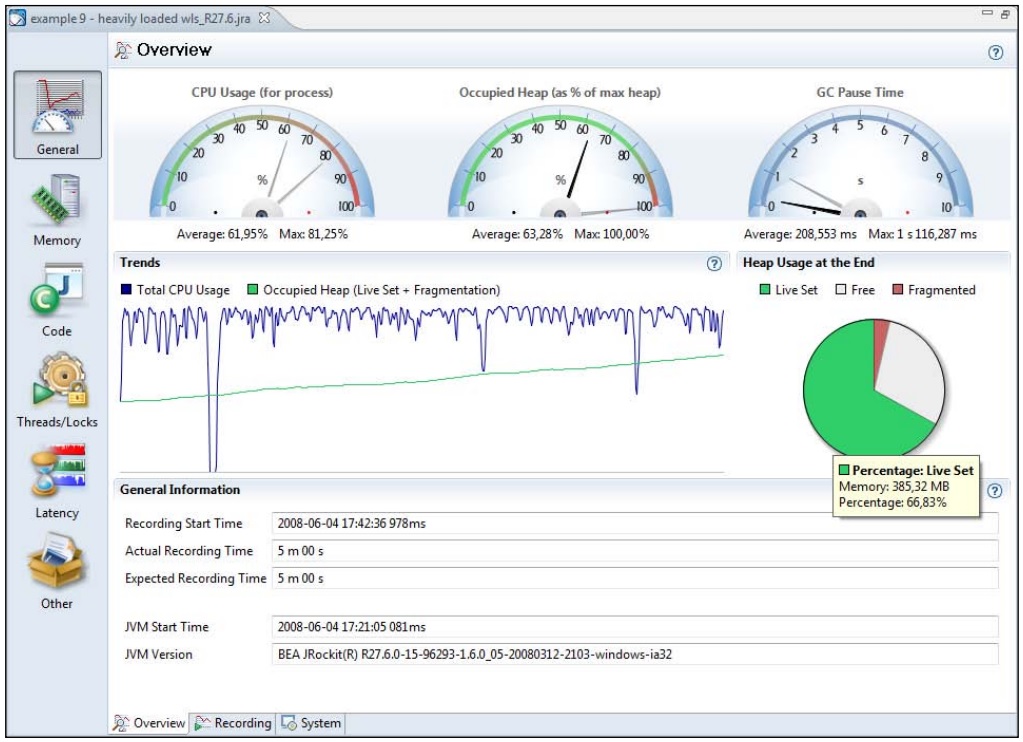Click the 'Trends' section heading

pos(140,262)
